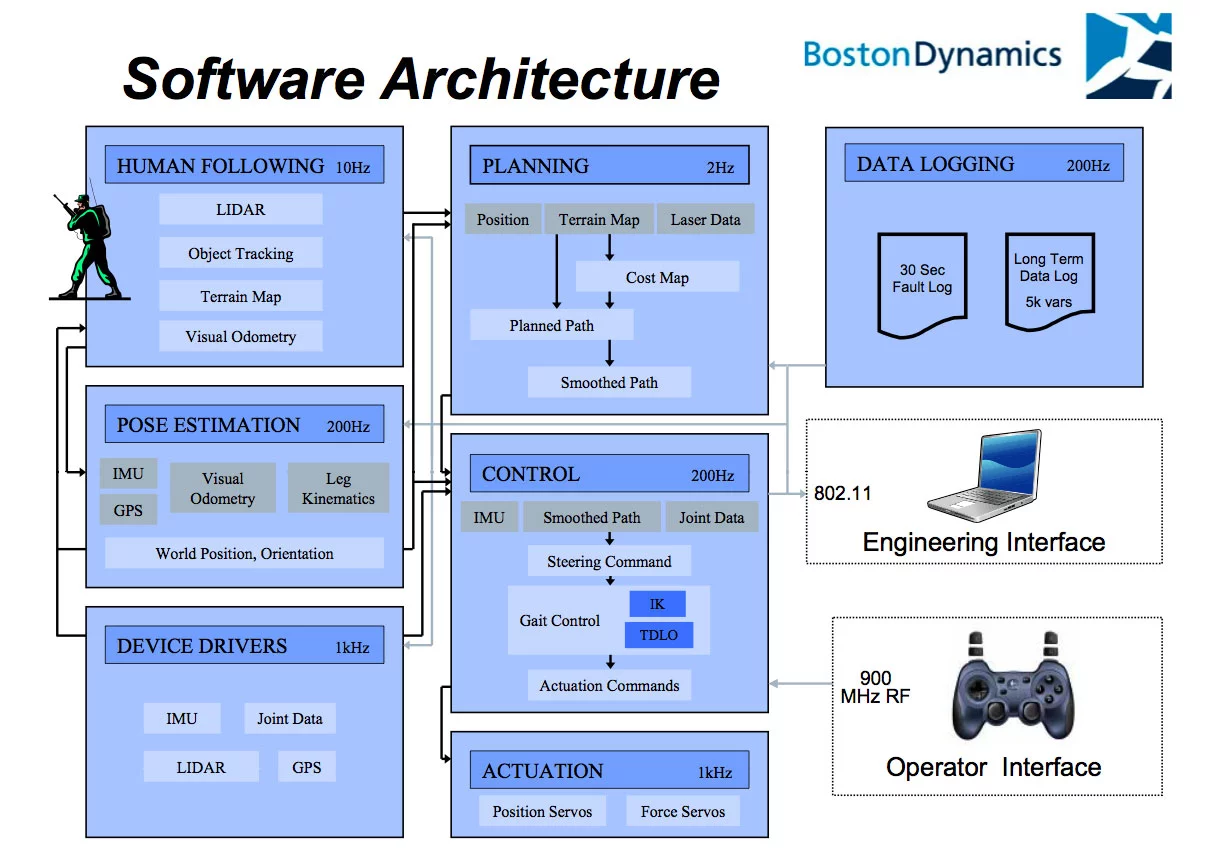Click the Software Architecture title
Screen dimensions: 1219x868
(421, 78)
